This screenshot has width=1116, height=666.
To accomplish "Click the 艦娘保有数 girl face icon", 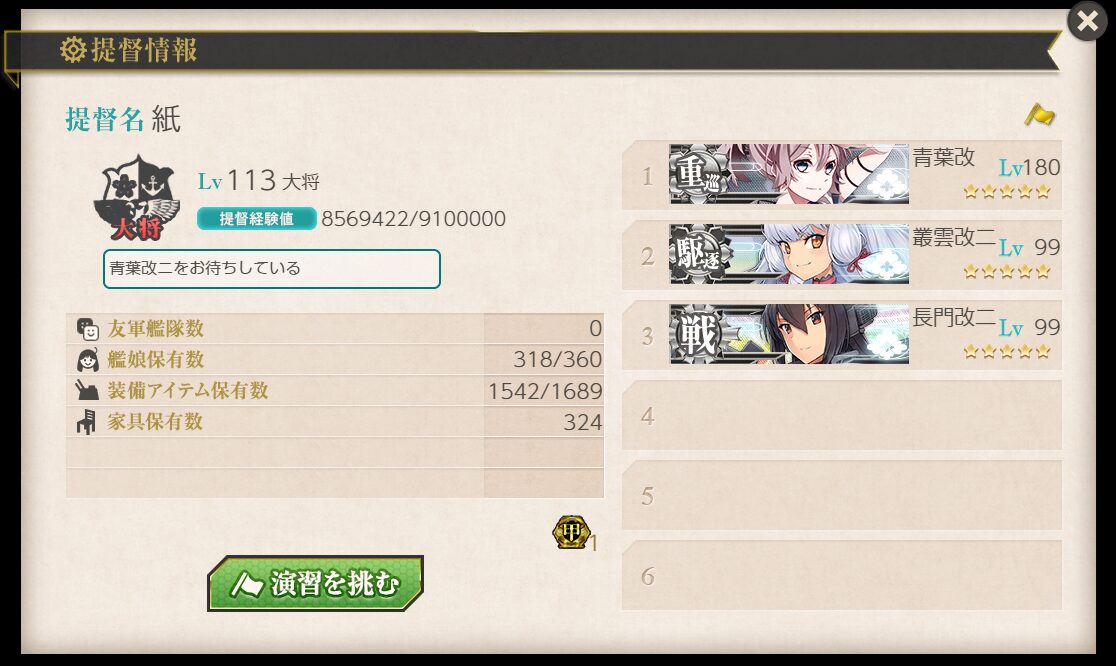I will coord(88,360).
